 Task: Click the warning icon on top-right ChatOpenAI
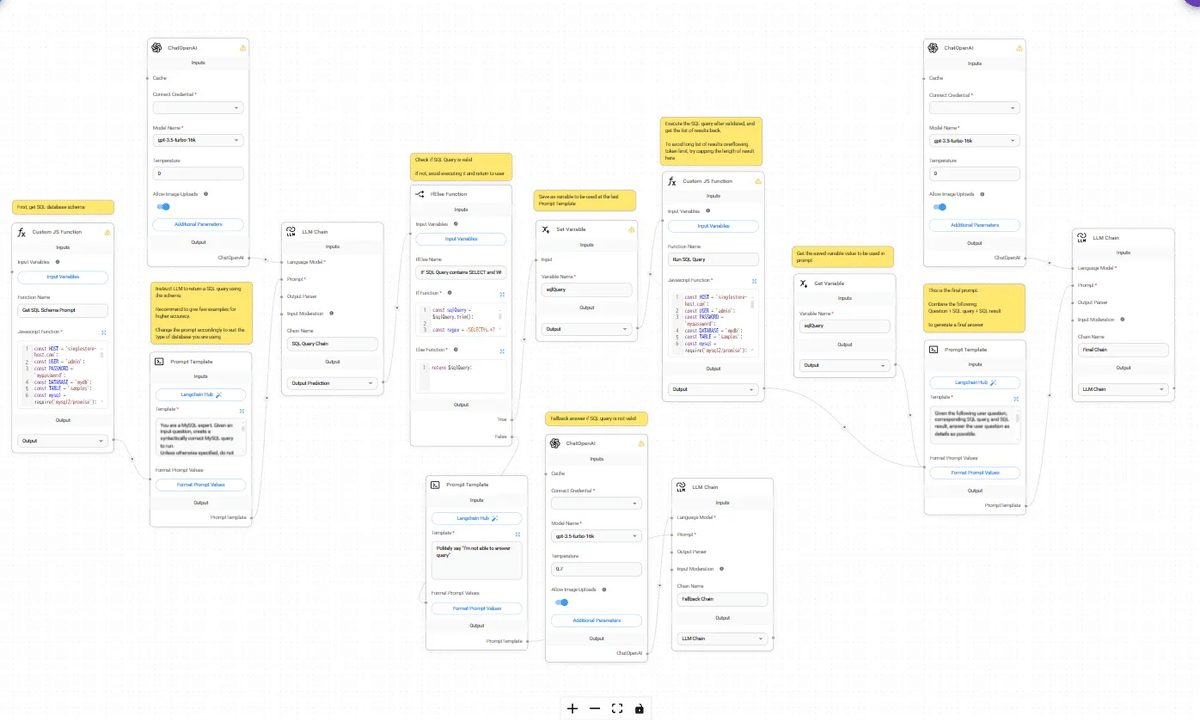(x=1018, y=47)
